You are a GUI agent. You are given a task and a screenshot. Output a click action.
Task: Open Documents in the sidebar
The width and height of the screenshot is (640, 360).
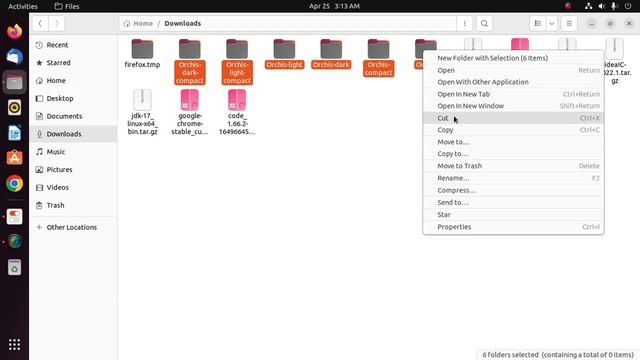coord(73,116)
